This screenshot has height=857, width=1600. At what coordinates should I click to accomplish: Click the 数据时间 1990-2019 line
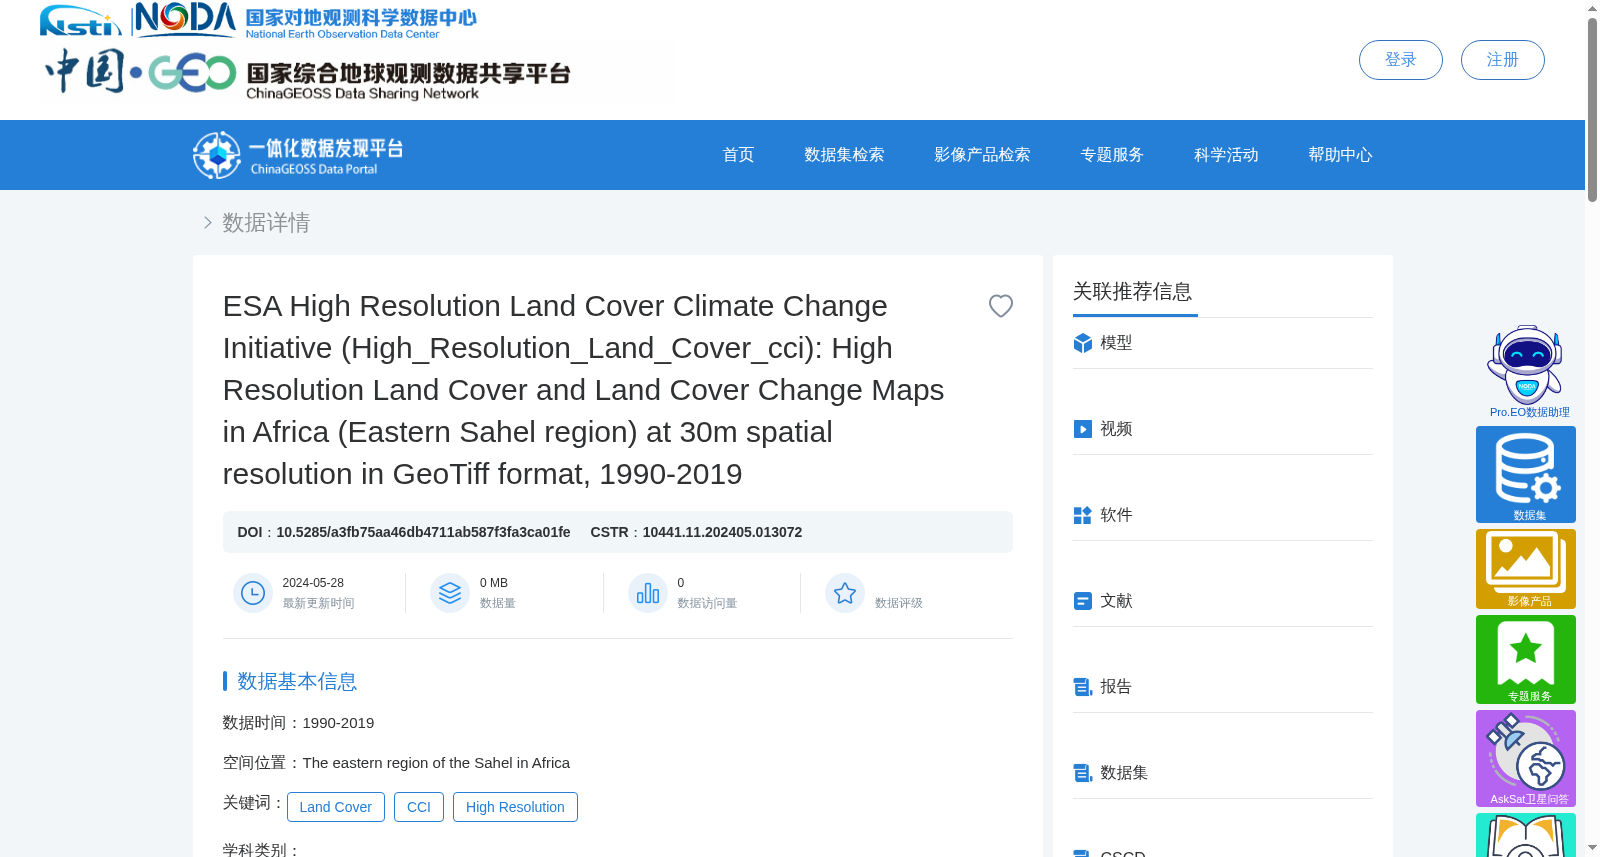pyautogui.click(x=298, y=723)
